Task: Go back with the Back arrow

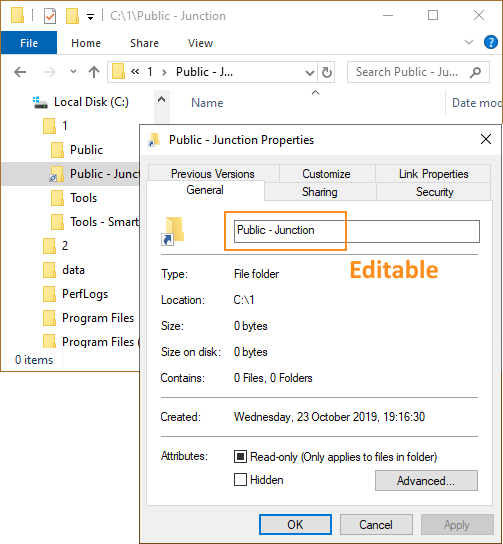Action: pos(20,72)
